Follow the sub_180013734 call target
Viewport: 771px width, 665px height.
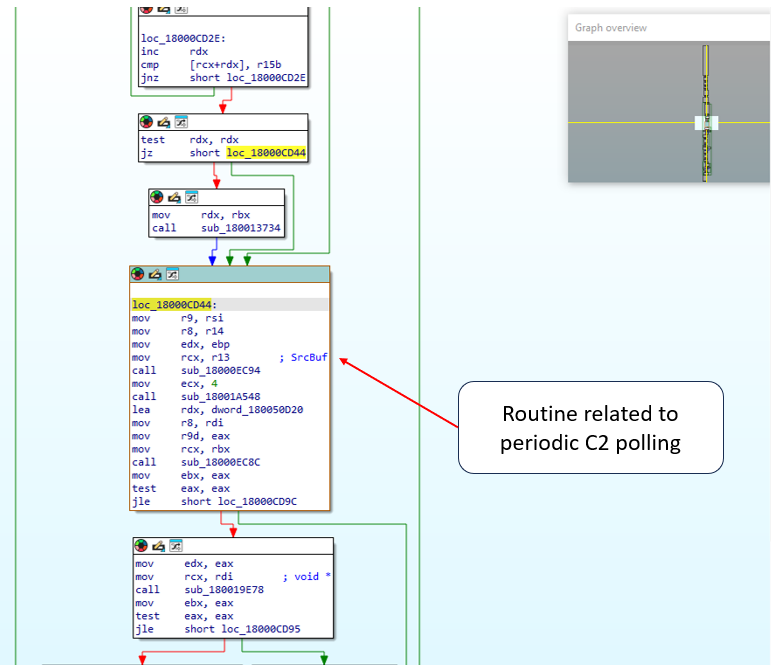[240, 228]
